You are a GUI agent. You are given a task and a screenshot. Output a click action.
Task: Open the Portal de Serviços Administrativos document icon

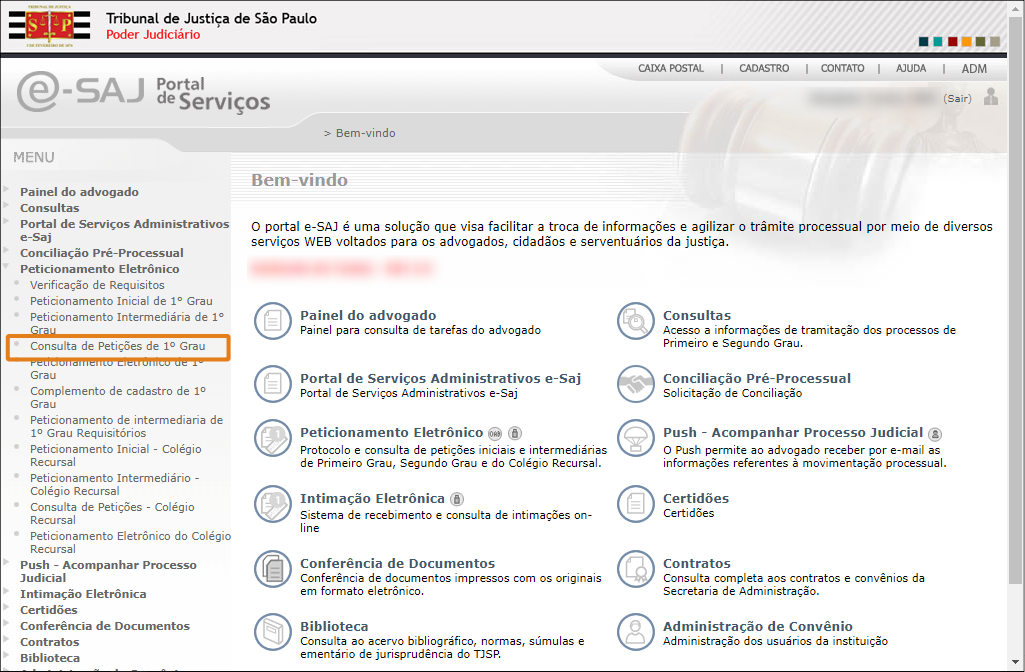[273, 384]
